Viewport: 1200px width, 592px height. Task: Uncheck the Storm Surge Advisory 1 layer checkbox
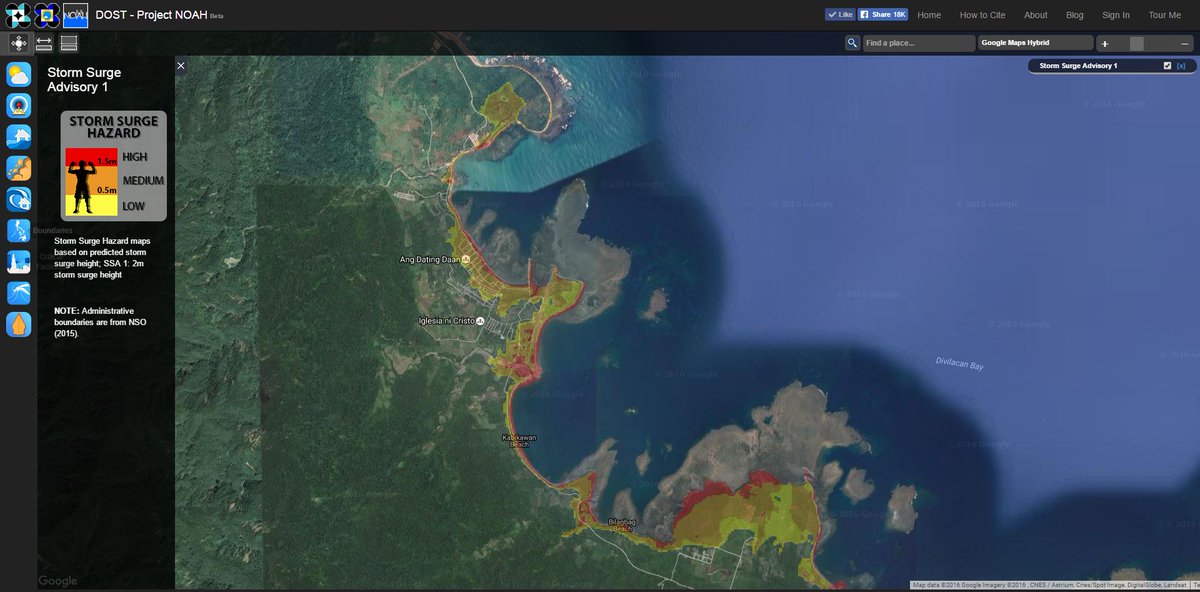point(1167,66)
